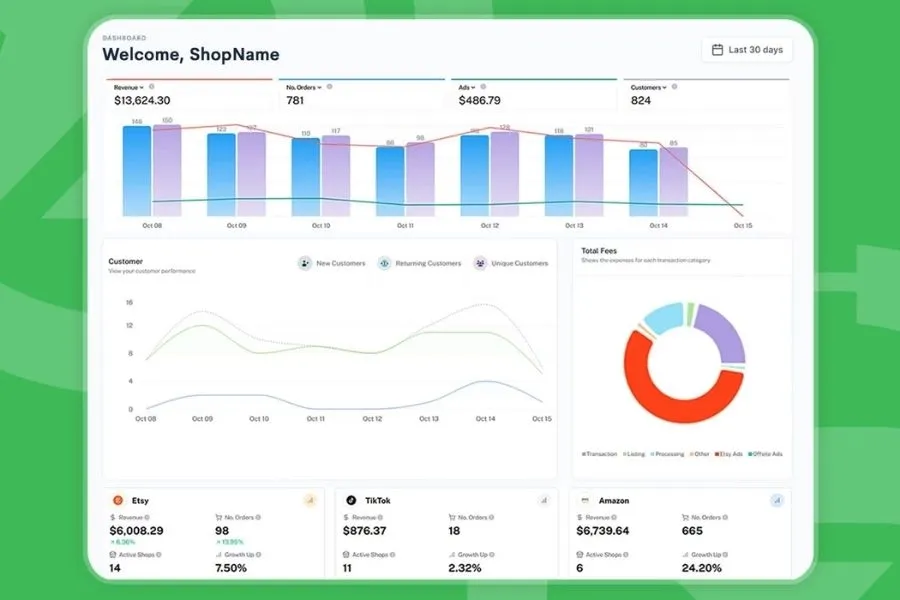Toggle Returning Customers series in chart

[420, 263]
